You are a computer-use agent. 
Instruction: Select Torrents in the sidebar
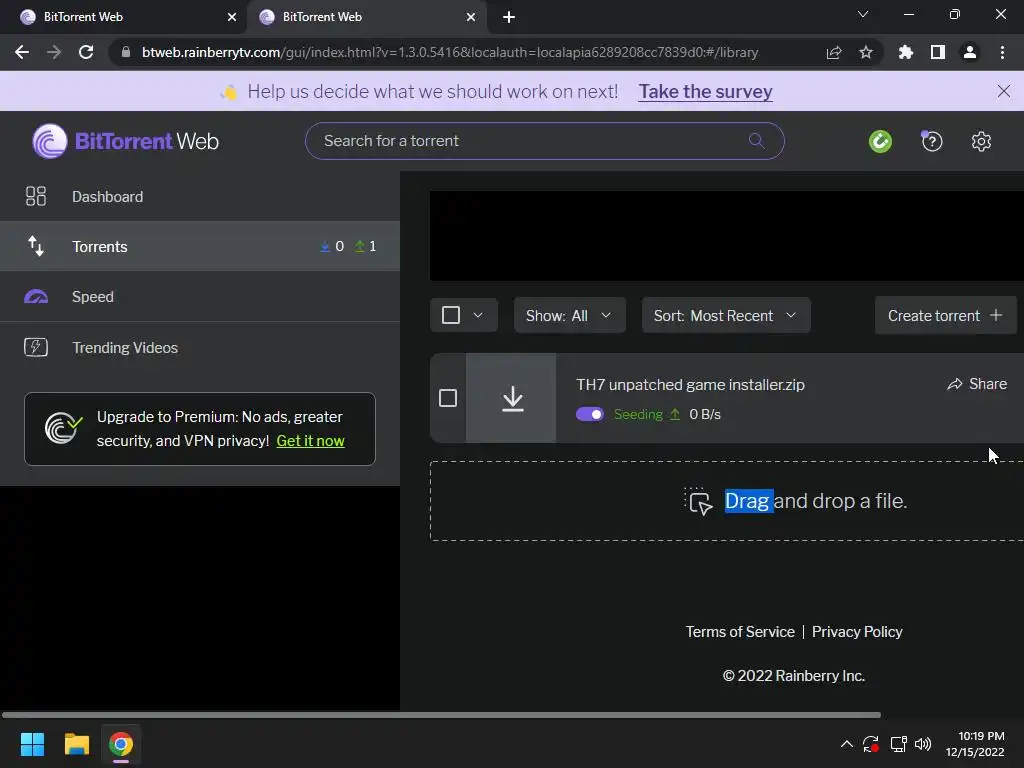point(200,246)
